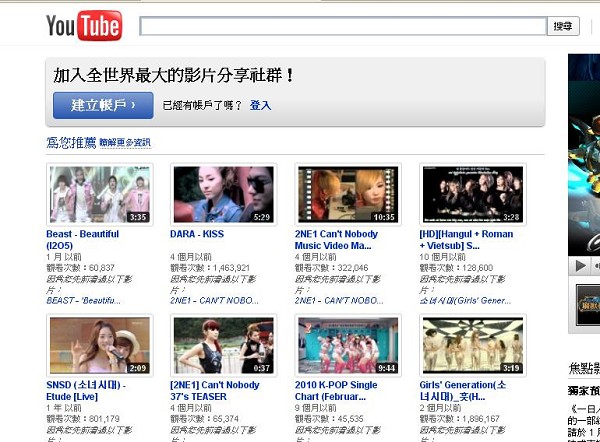Click the SNSD (소녀시대) - Etude [Live] title
The height and width of the screenshot is (442, 600).
[86, 391]
